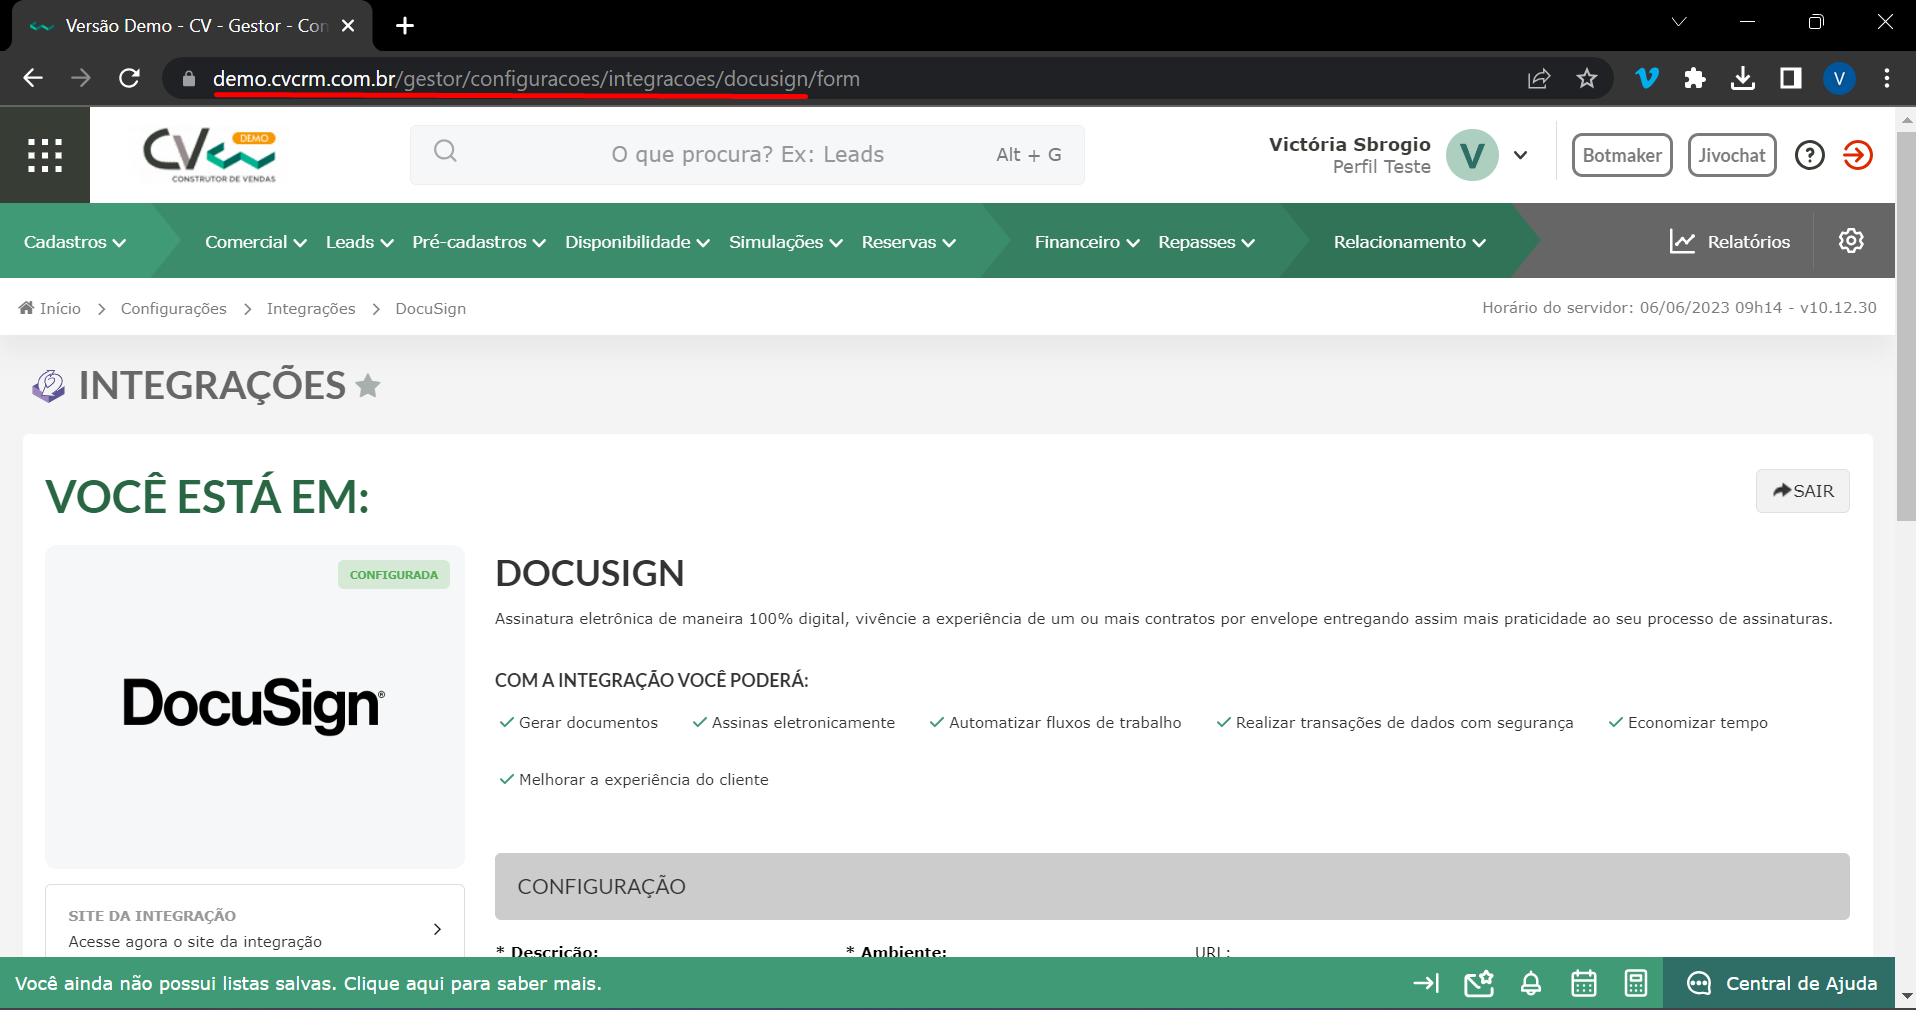Click the browser address bar URL

click(536, 78)
